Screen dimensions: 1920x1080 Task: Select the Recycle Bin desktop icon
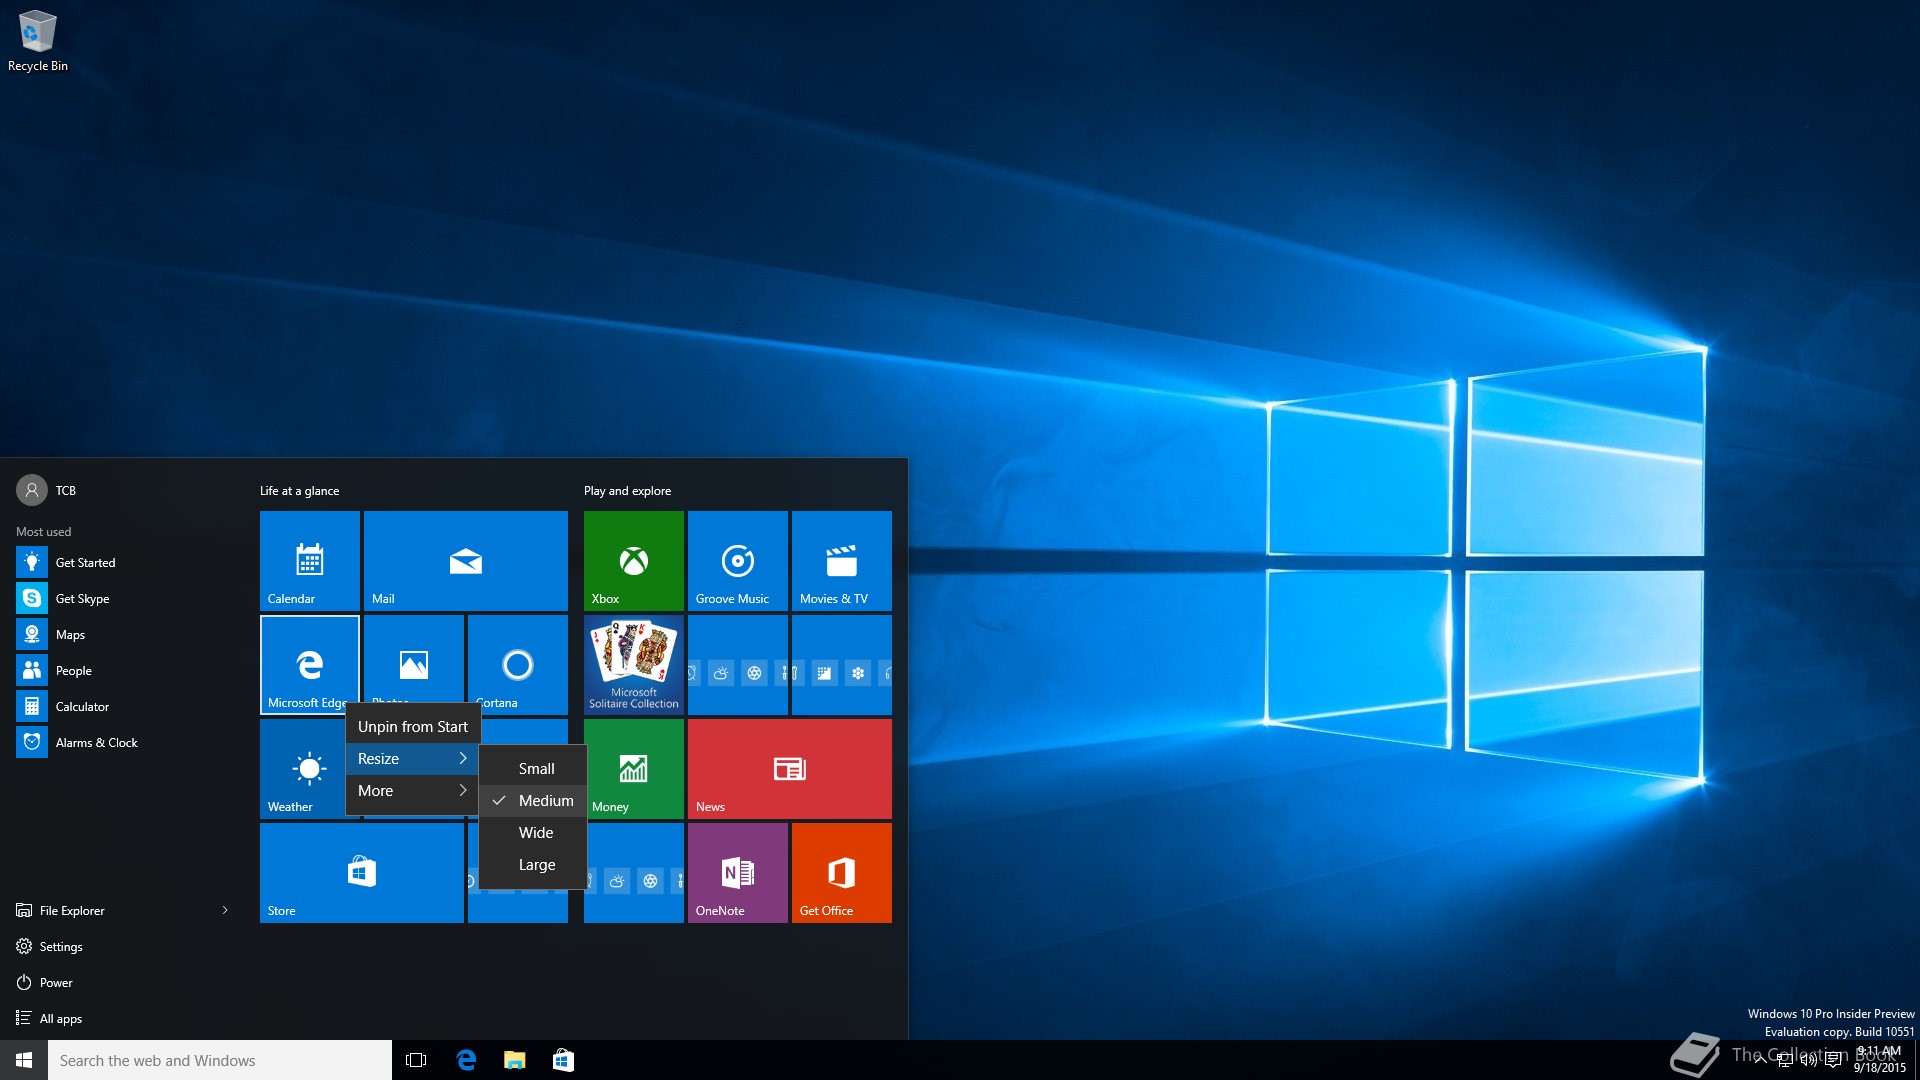(38, 41)
